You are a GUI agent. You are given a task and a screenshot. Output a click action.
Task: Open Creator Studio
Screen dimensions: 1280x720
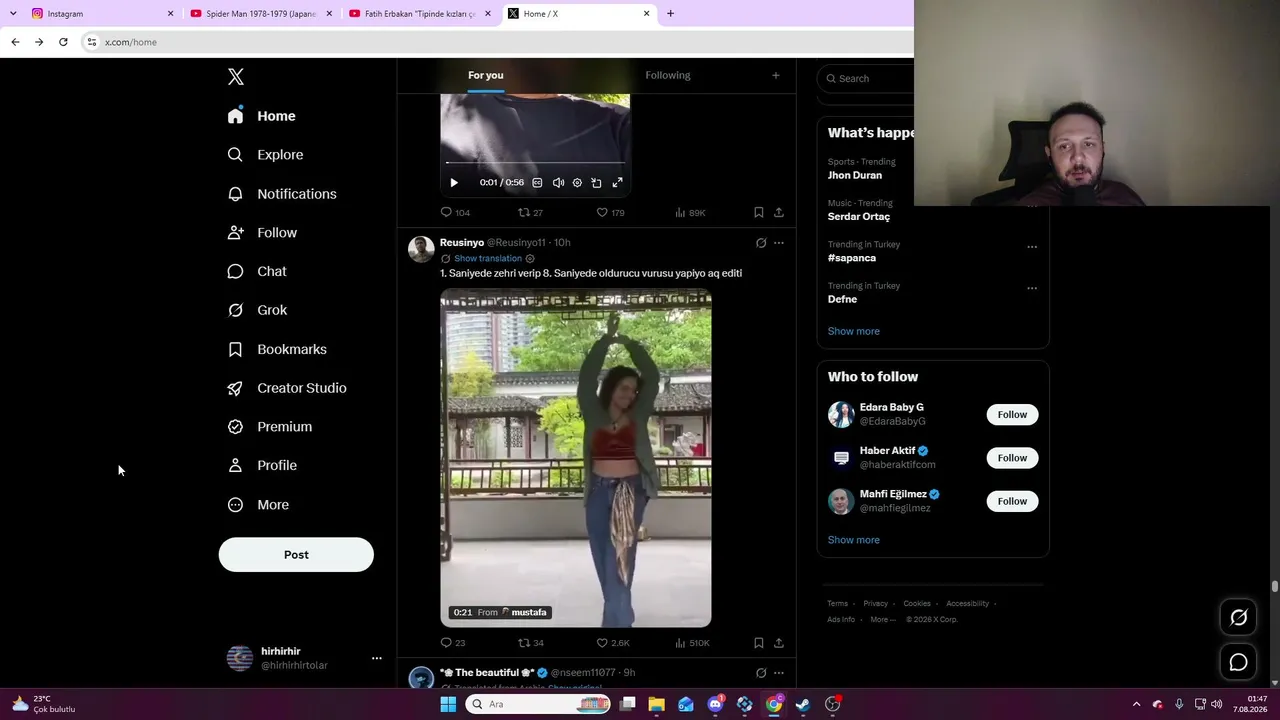(287, 388)
